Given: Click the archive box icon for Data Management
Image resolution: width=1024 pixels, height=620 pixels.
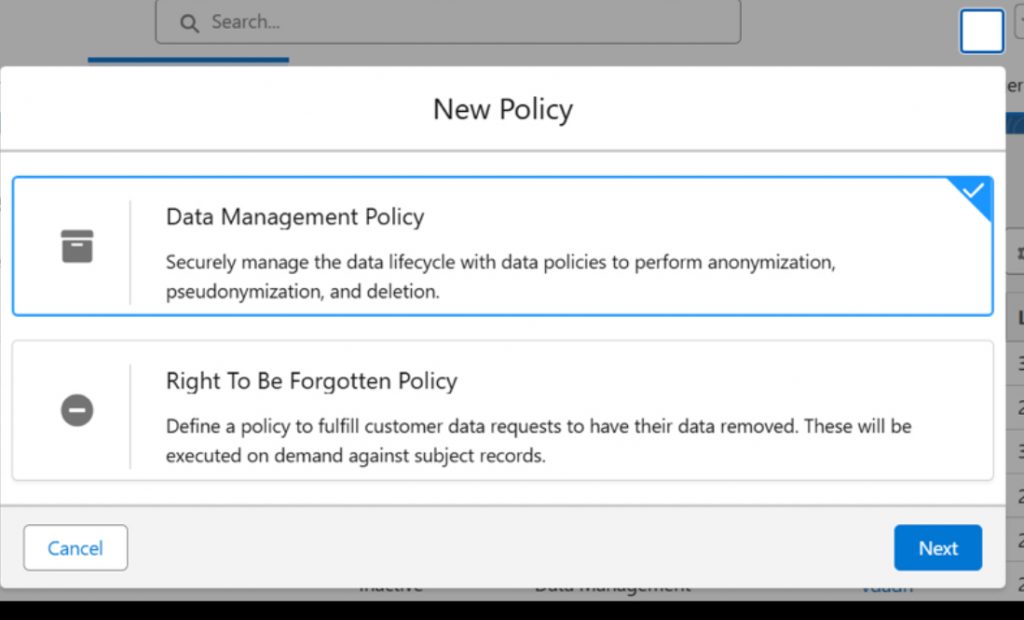Looking at the screenshot, I should pyautogui.click(x=77, y=246).
